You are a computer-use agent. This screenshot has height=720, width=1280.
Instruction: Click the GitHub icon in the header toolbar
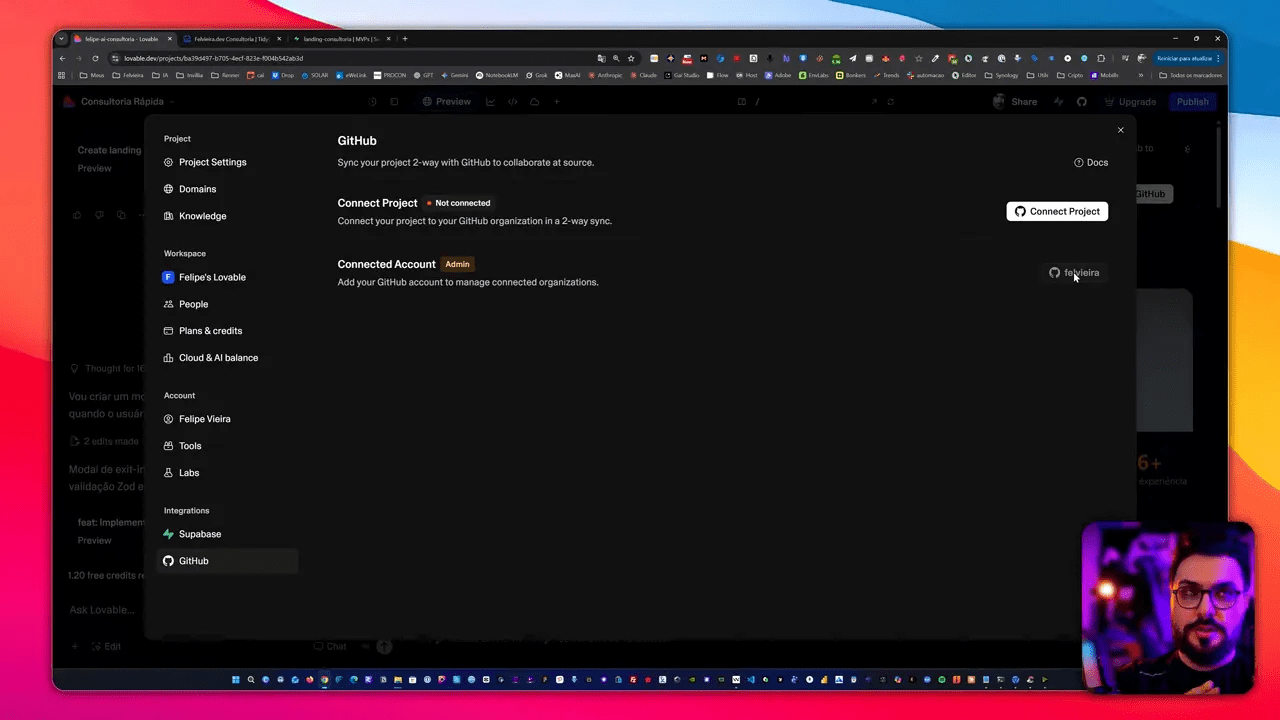pos(1081,102)
